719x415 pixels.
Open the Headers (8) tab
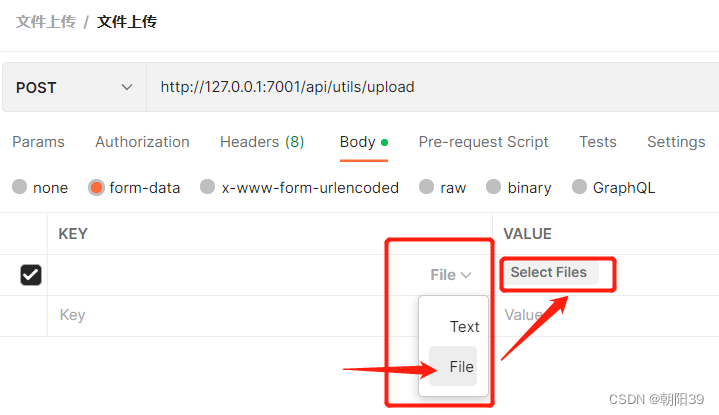[x=262, y=142]
